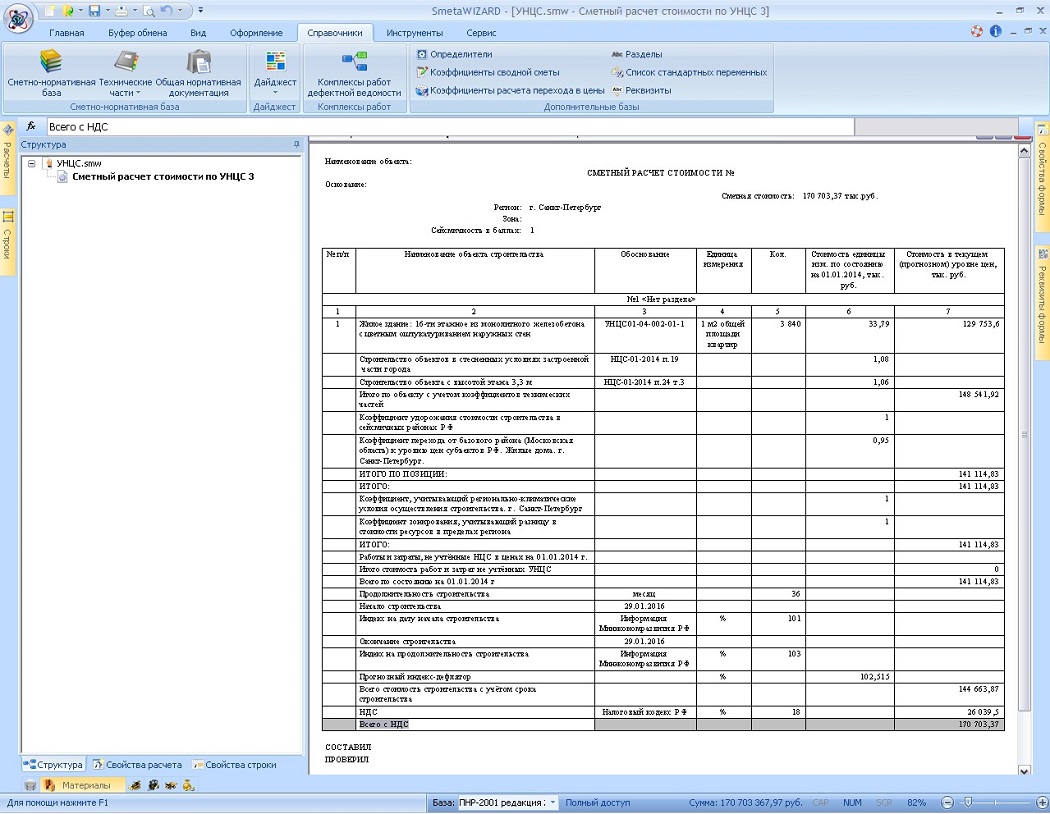Image resolution: width=1050 pixels, height=814 pixels.
Task: Click the 82% zoom level indicator
Action: 917,803
